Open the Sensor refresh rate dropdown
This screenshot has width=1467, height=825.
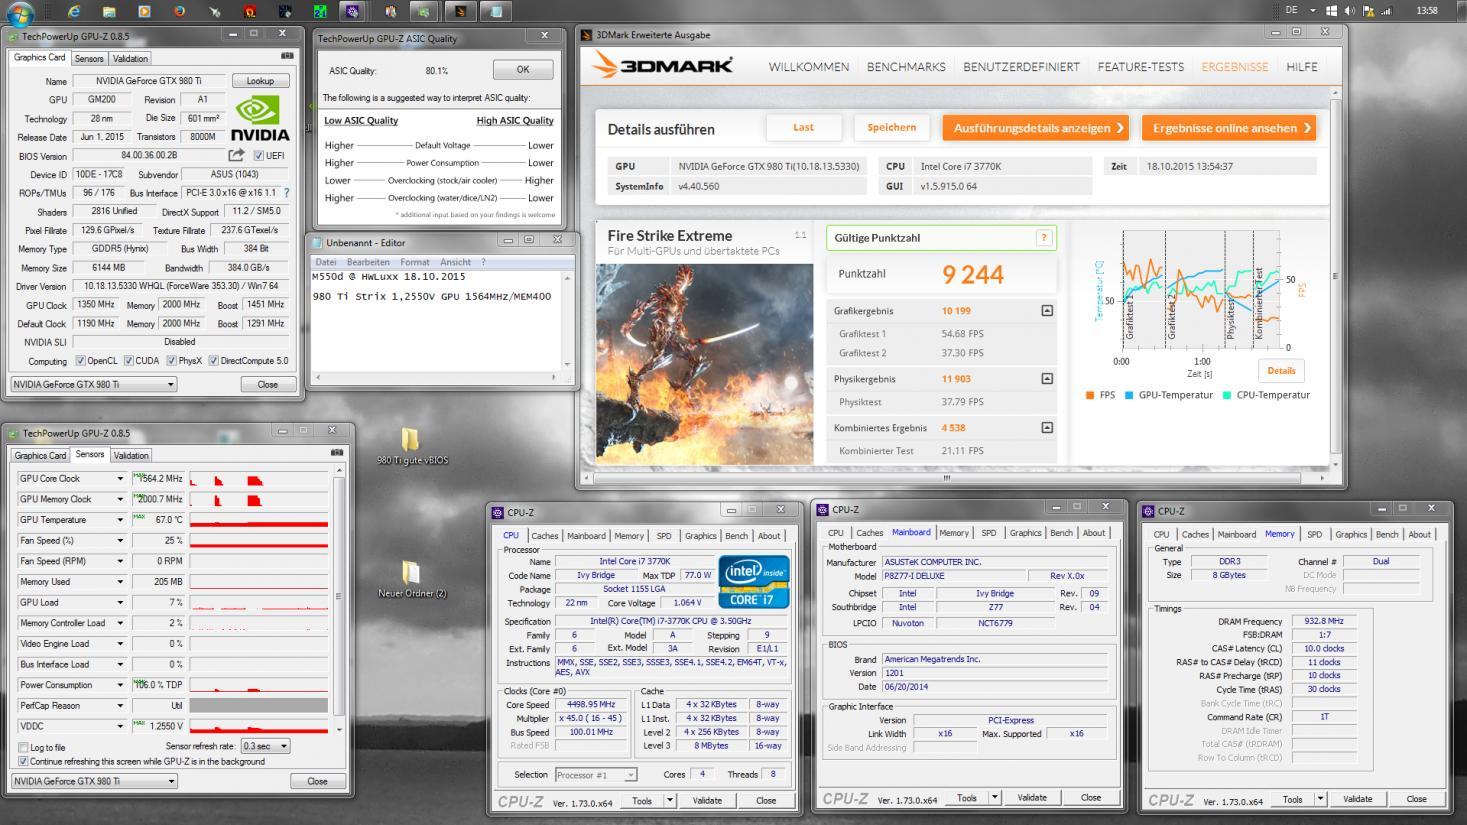[x=265, y=746]
